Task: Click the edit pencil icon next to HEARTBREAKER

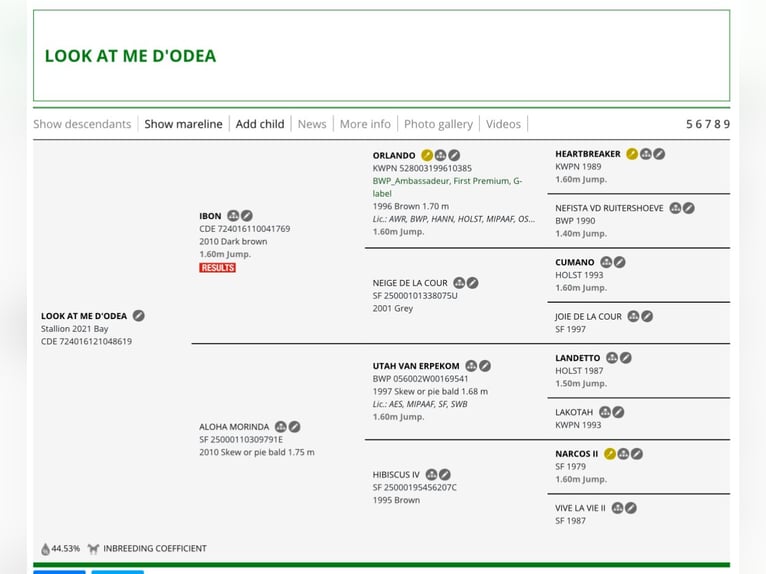Action: click(x=659, y=154)
